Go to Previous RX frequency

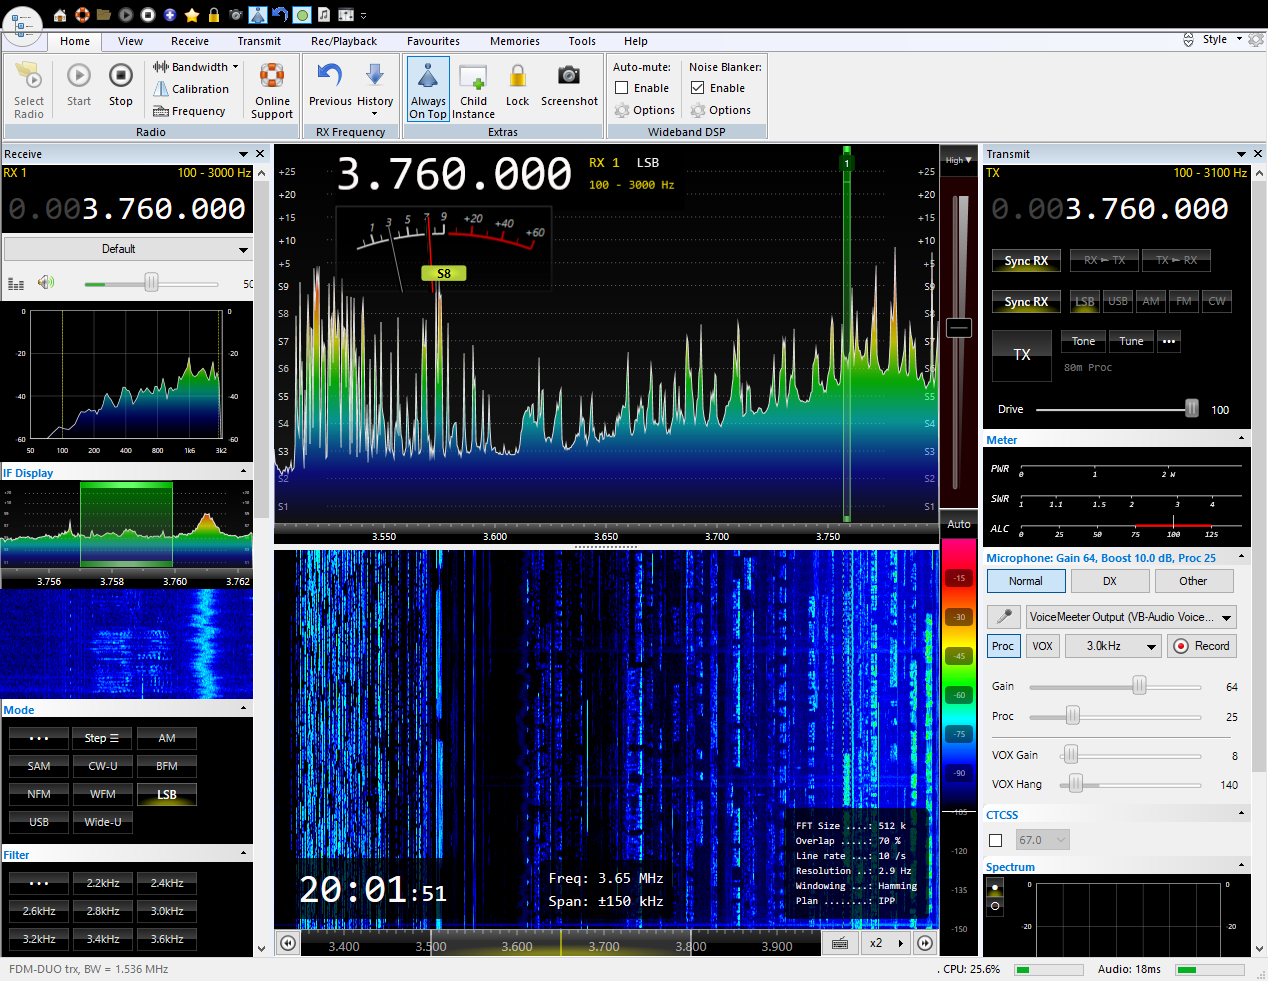330,77
